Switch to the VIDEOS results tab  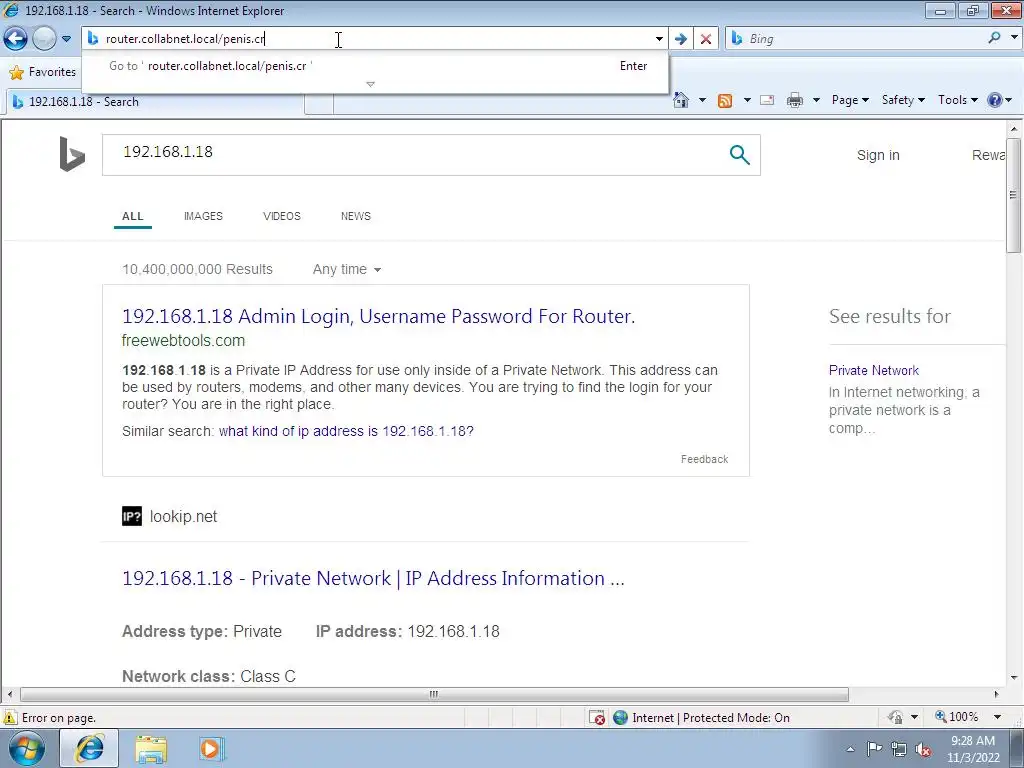point(281,216)
